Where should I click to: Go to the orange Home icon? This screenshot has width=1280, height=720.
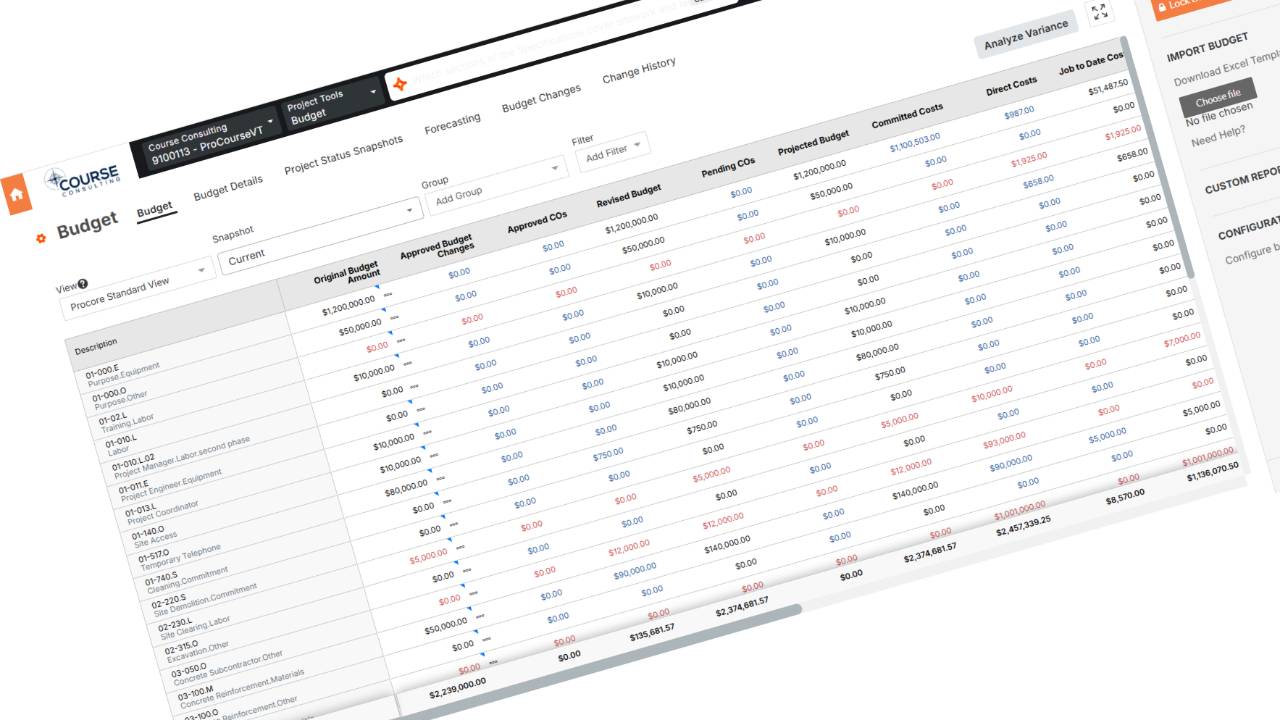(16, 194)
